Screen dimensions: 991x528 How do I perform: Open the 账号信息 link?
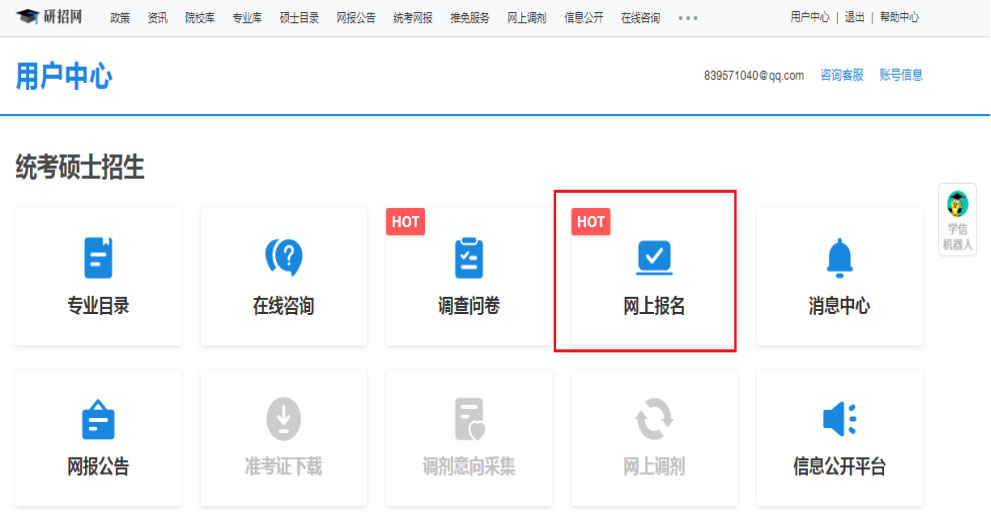[900, 75]
